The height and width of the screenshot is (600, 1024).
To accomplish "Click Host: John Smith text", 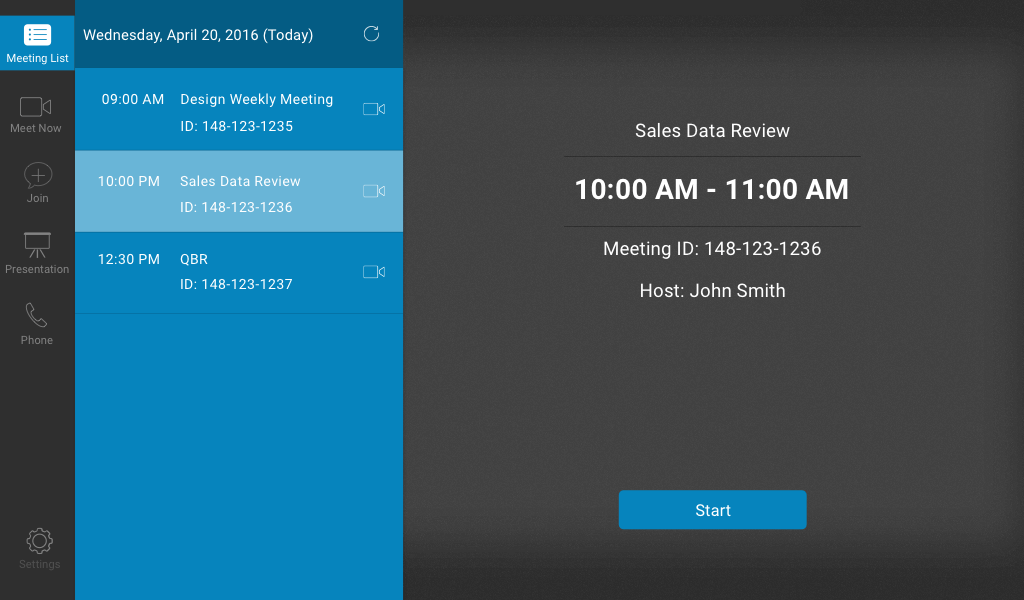I will [x=712, y=291].
